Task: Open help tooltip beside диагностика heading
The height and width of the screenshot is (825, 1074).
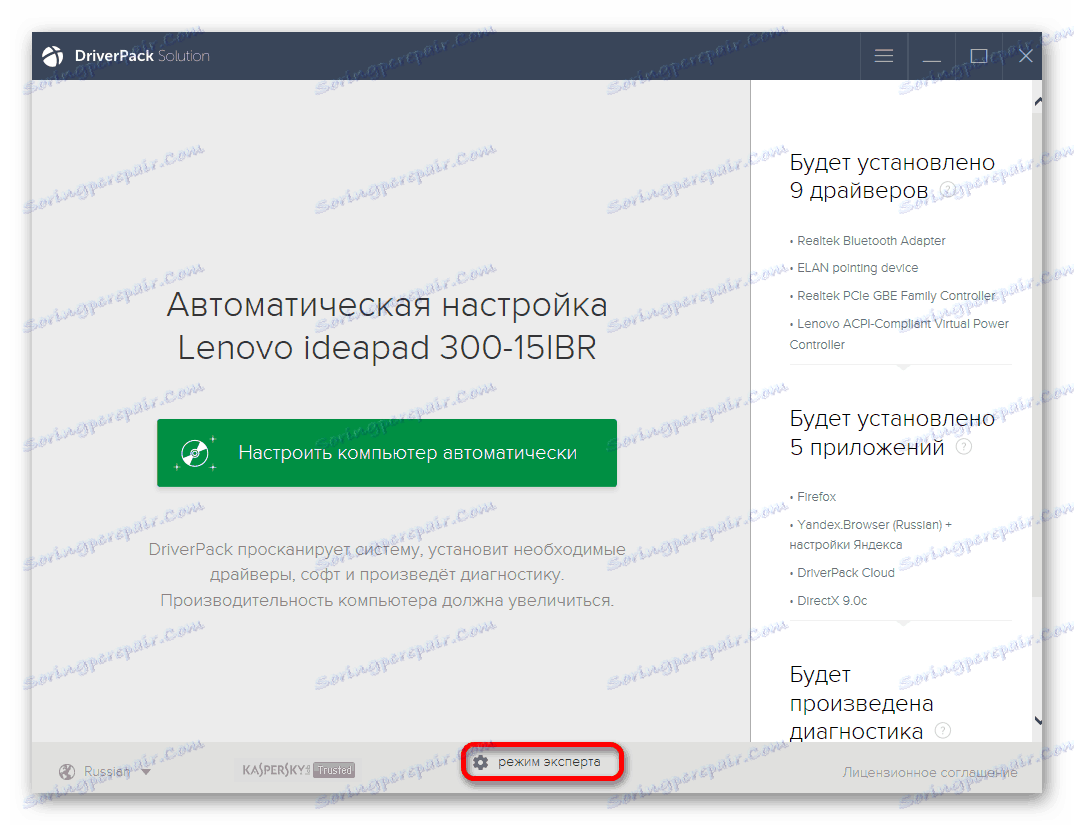Action: click(x=941, y=731)
